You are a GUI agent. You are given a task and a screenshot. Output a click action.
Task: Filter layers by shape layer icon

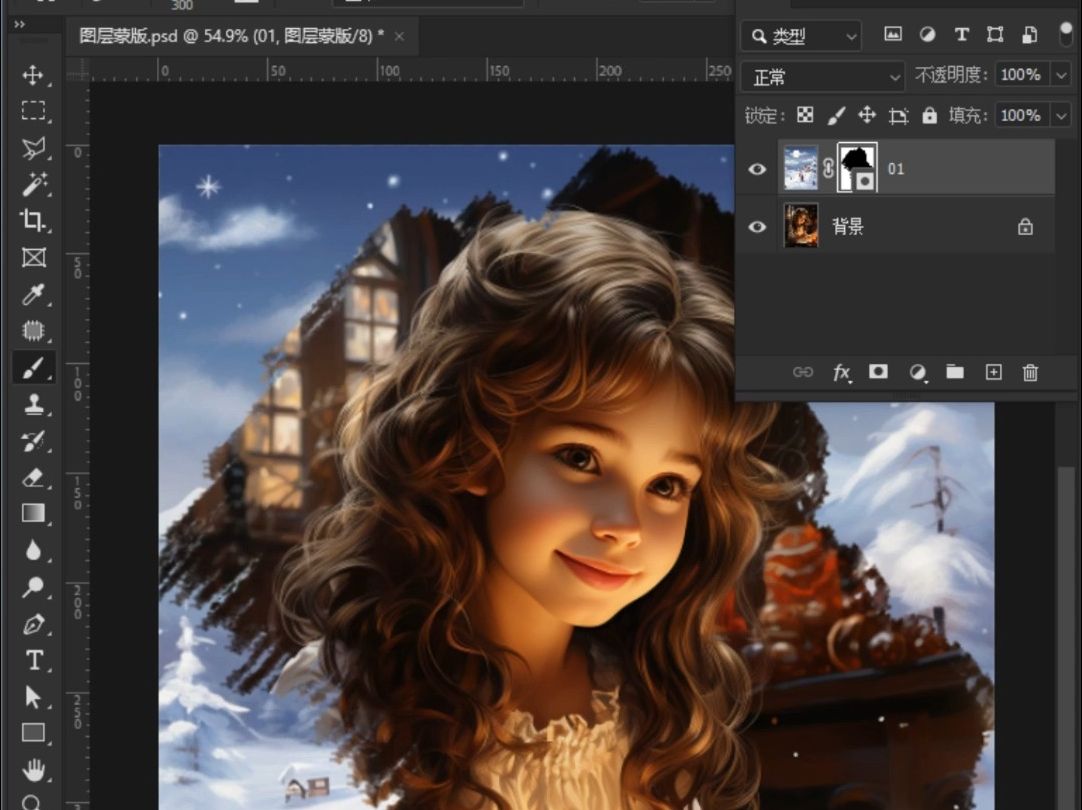point(995,34)
